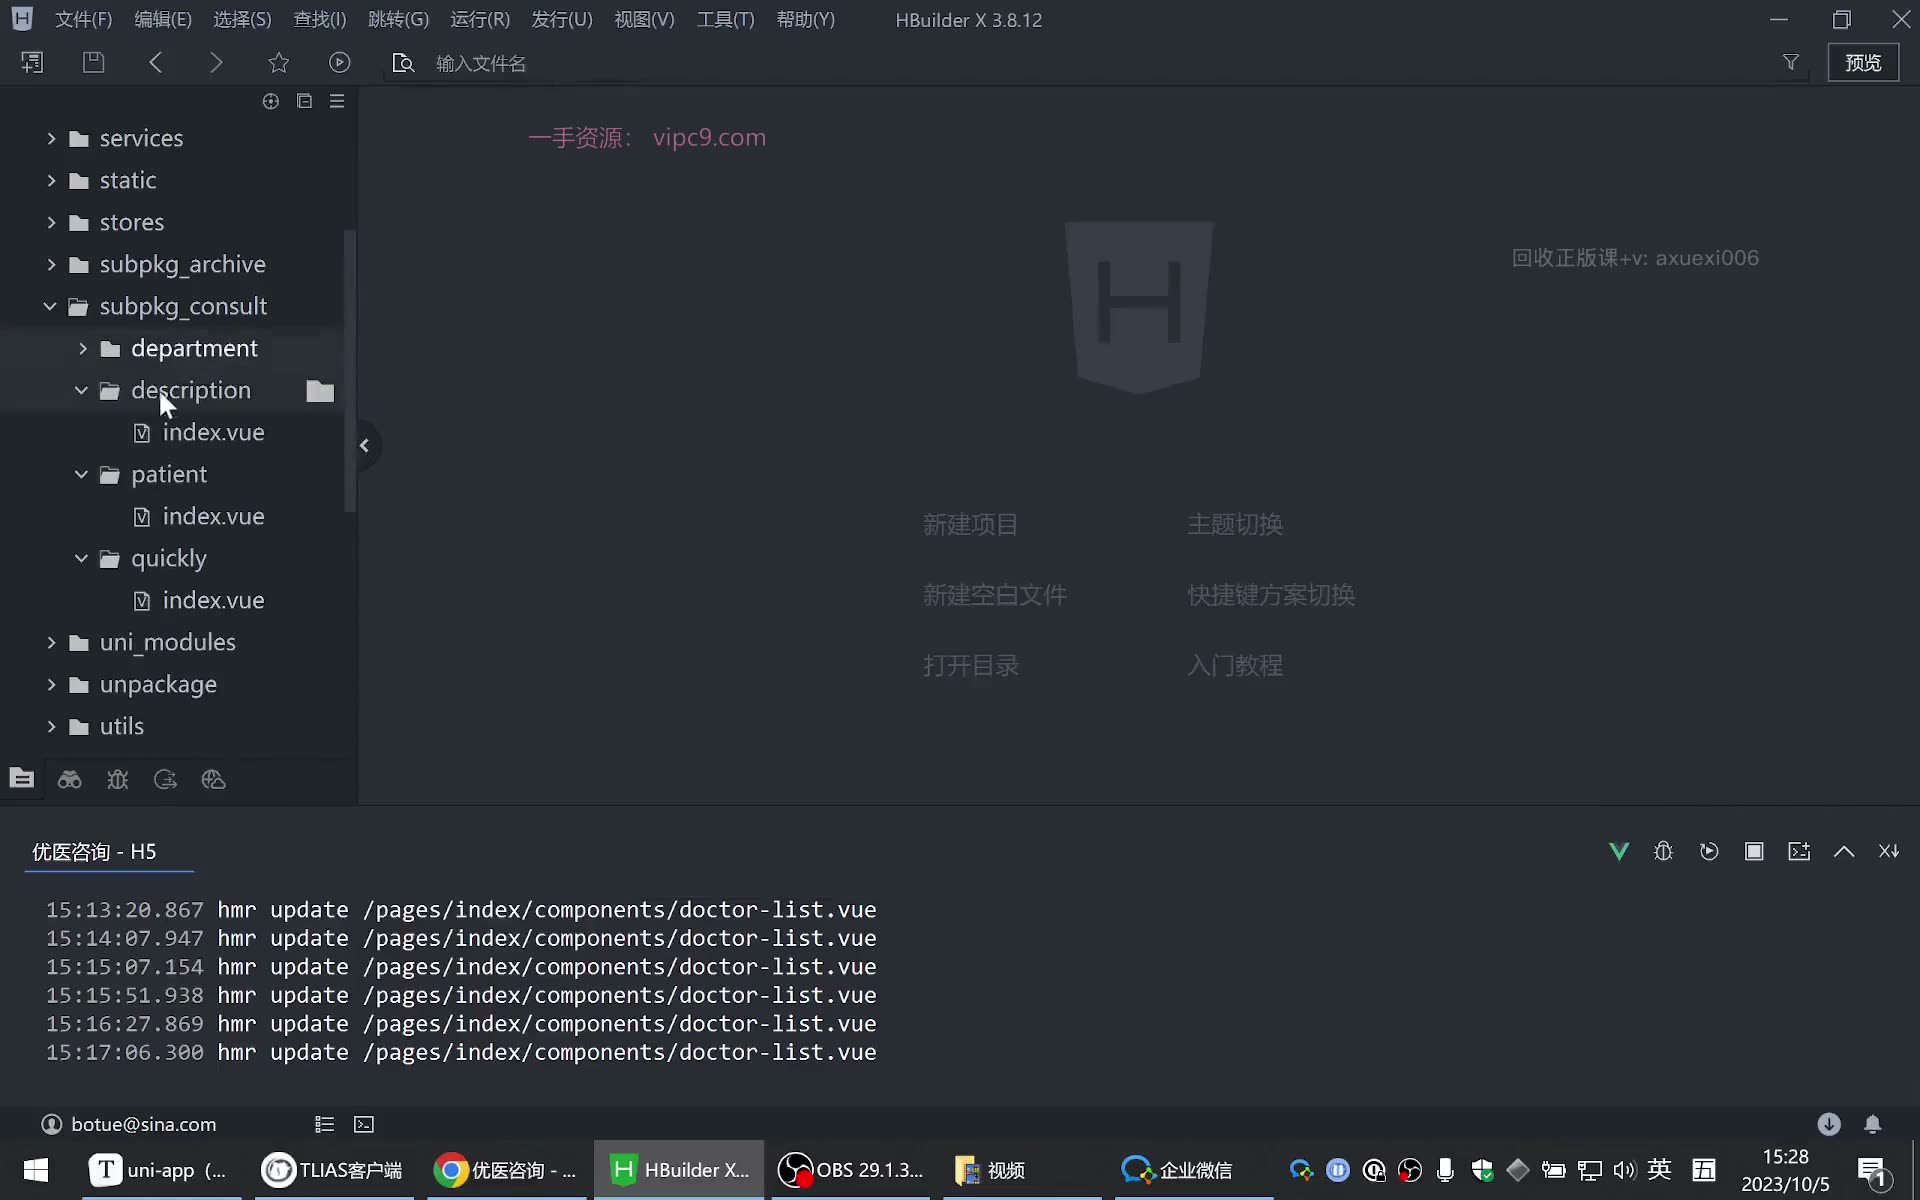Click the 预览 preview button
The width and height of the screenshot is (1920, 1200).
1863,62
